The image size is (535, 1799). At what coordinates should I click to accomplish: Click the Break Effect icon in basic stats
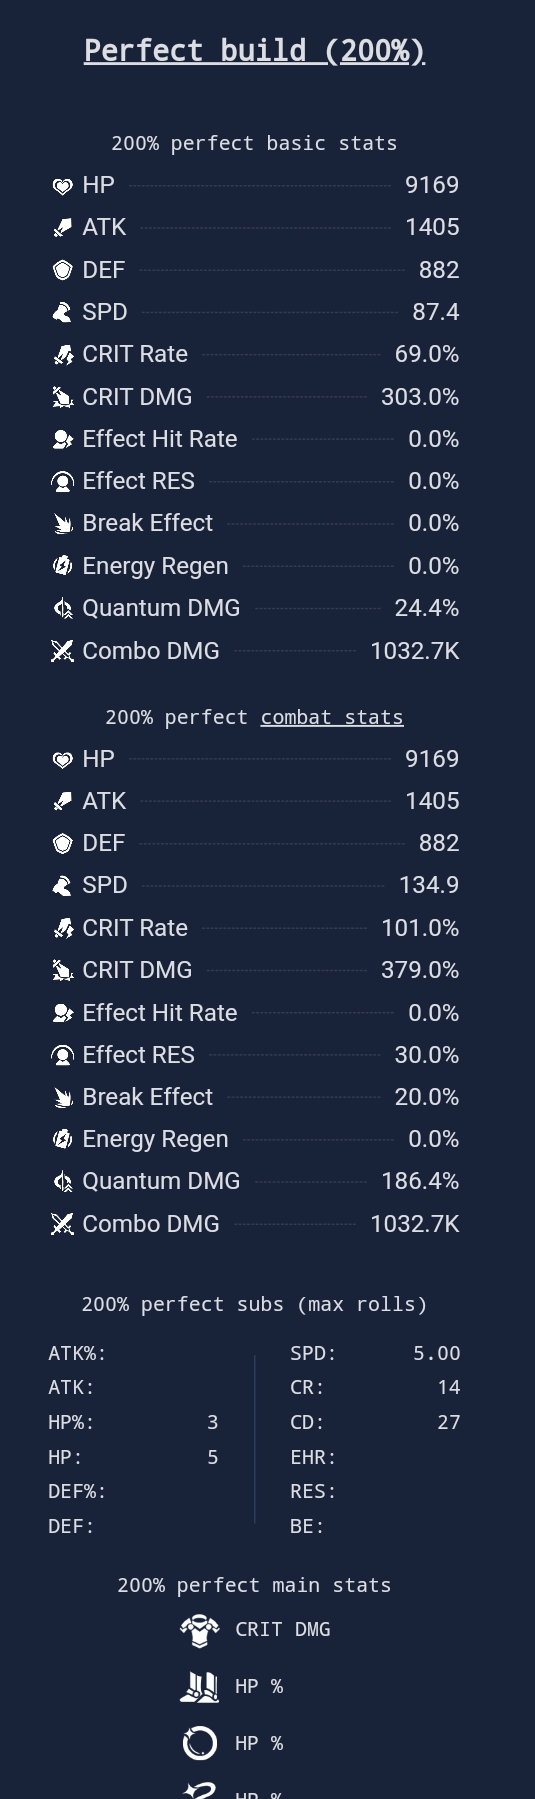tap(63, 524)
